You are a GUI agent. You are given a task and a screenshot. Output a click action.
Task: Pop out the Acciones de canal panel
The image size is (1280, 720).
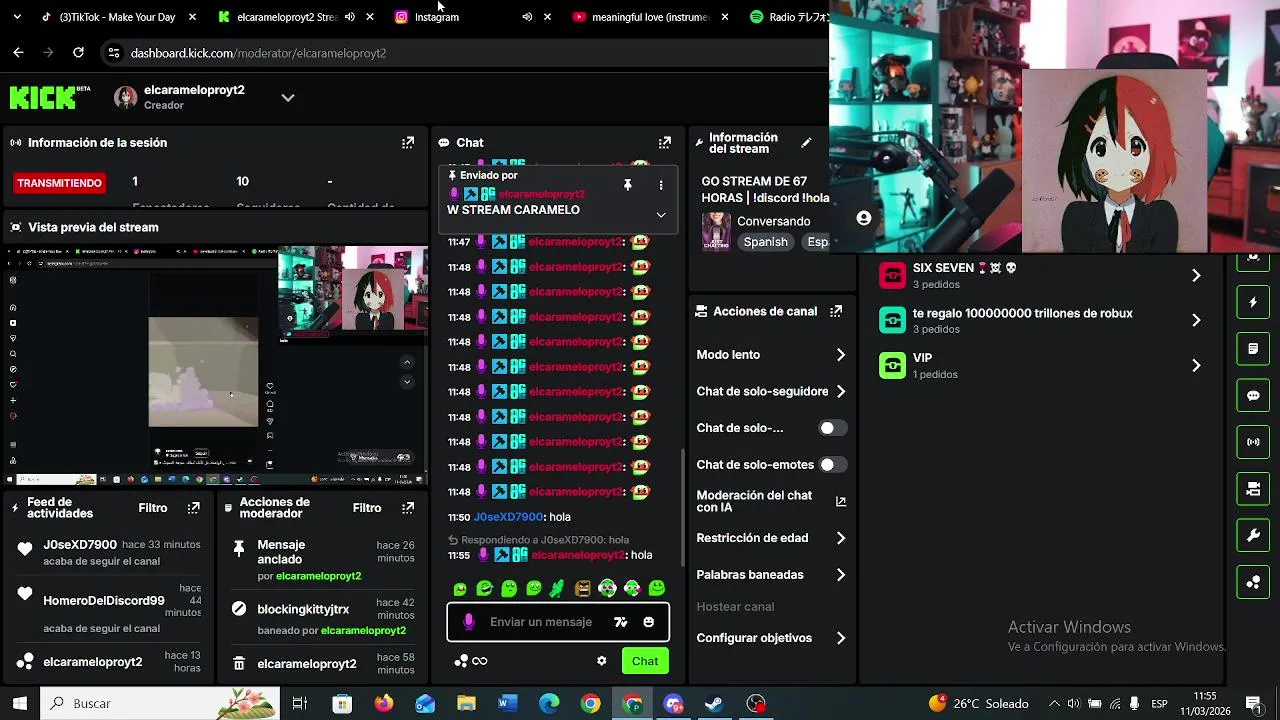(x=836, y=311)
